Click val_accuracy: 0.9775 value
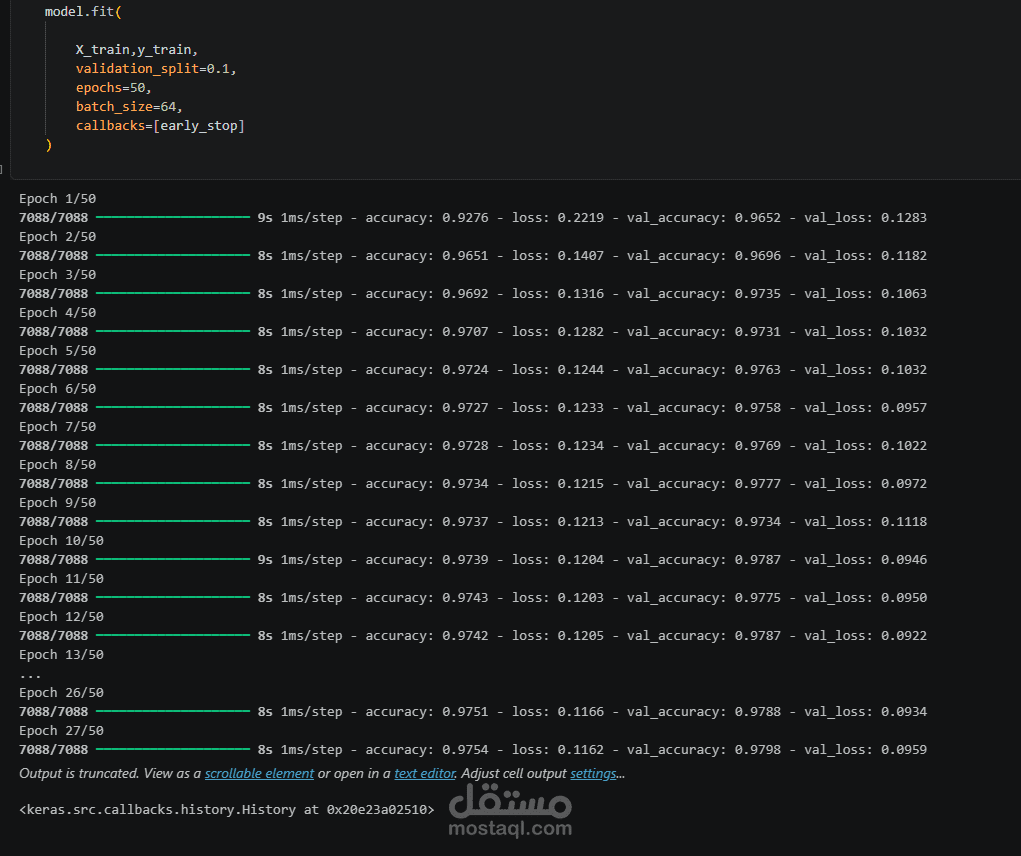This screenshot has height=856, width=1021. pos(704,598)
